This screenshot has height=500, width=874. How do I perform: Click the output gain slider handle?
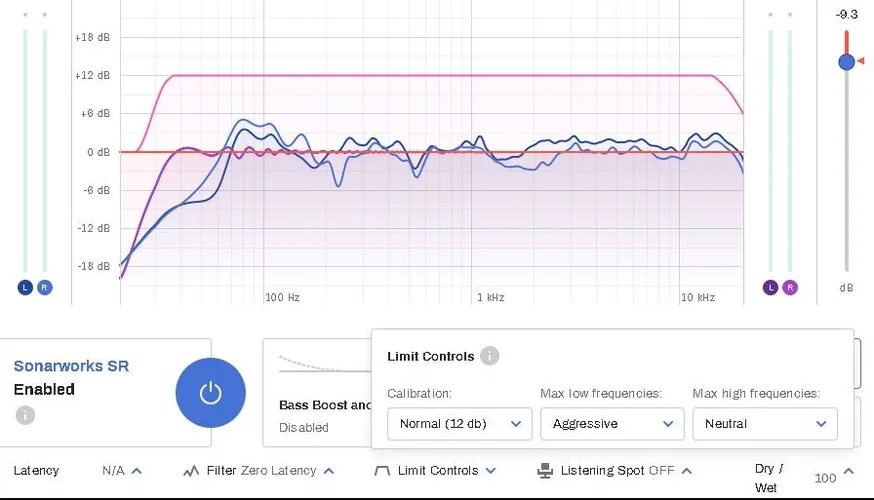(x=847, y=61)
